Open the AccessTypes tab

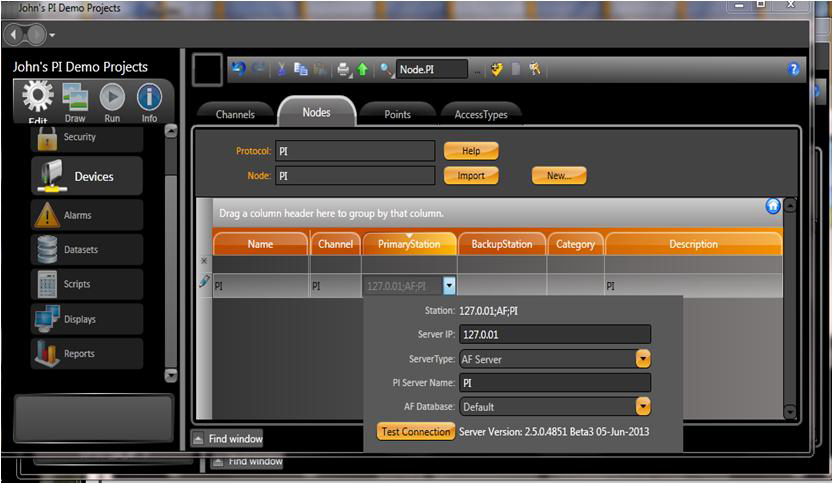pos(481,114)
